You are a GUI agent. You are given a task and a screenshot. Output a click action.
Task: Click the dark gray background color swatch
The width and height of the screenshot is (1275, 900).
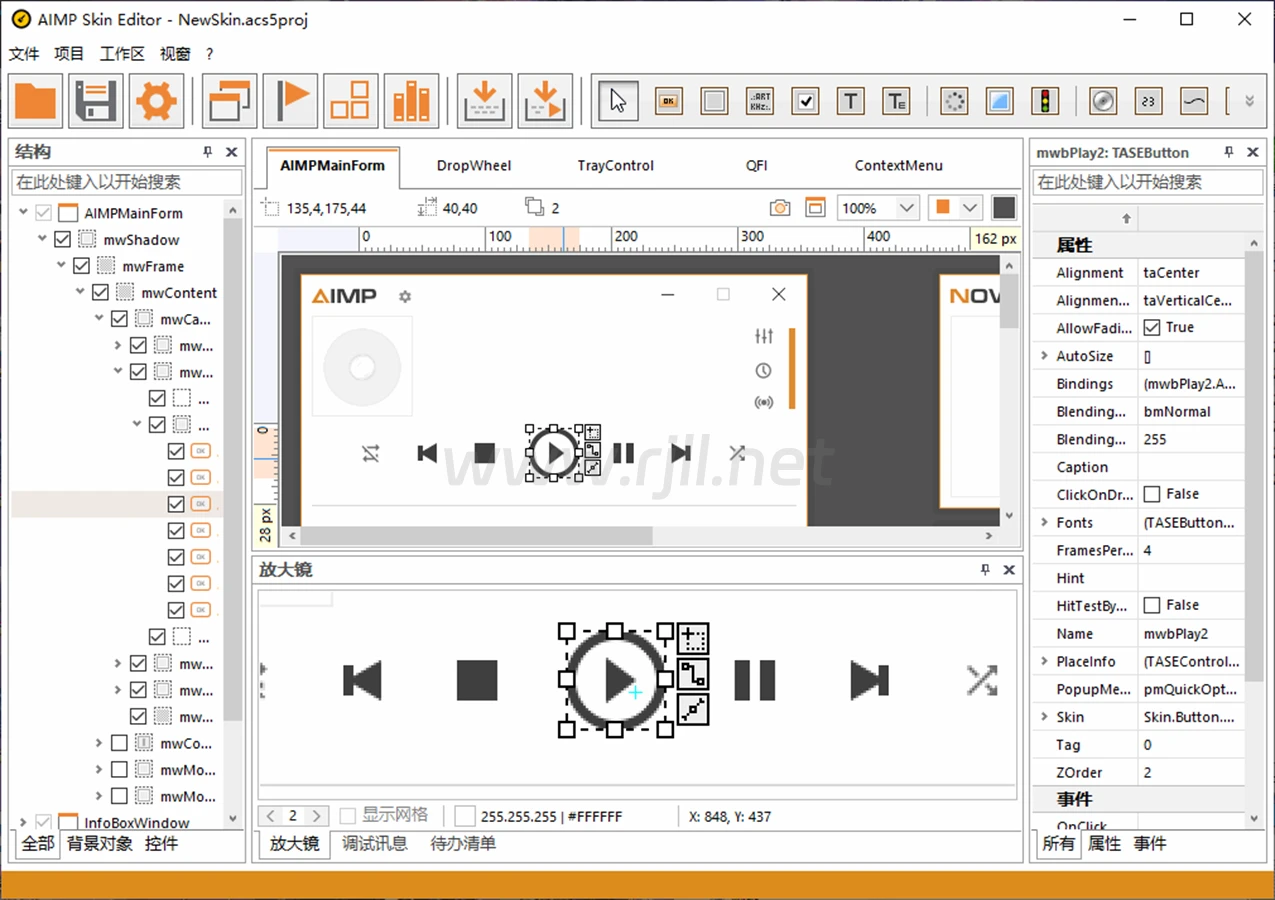[x=1004, y=208]
